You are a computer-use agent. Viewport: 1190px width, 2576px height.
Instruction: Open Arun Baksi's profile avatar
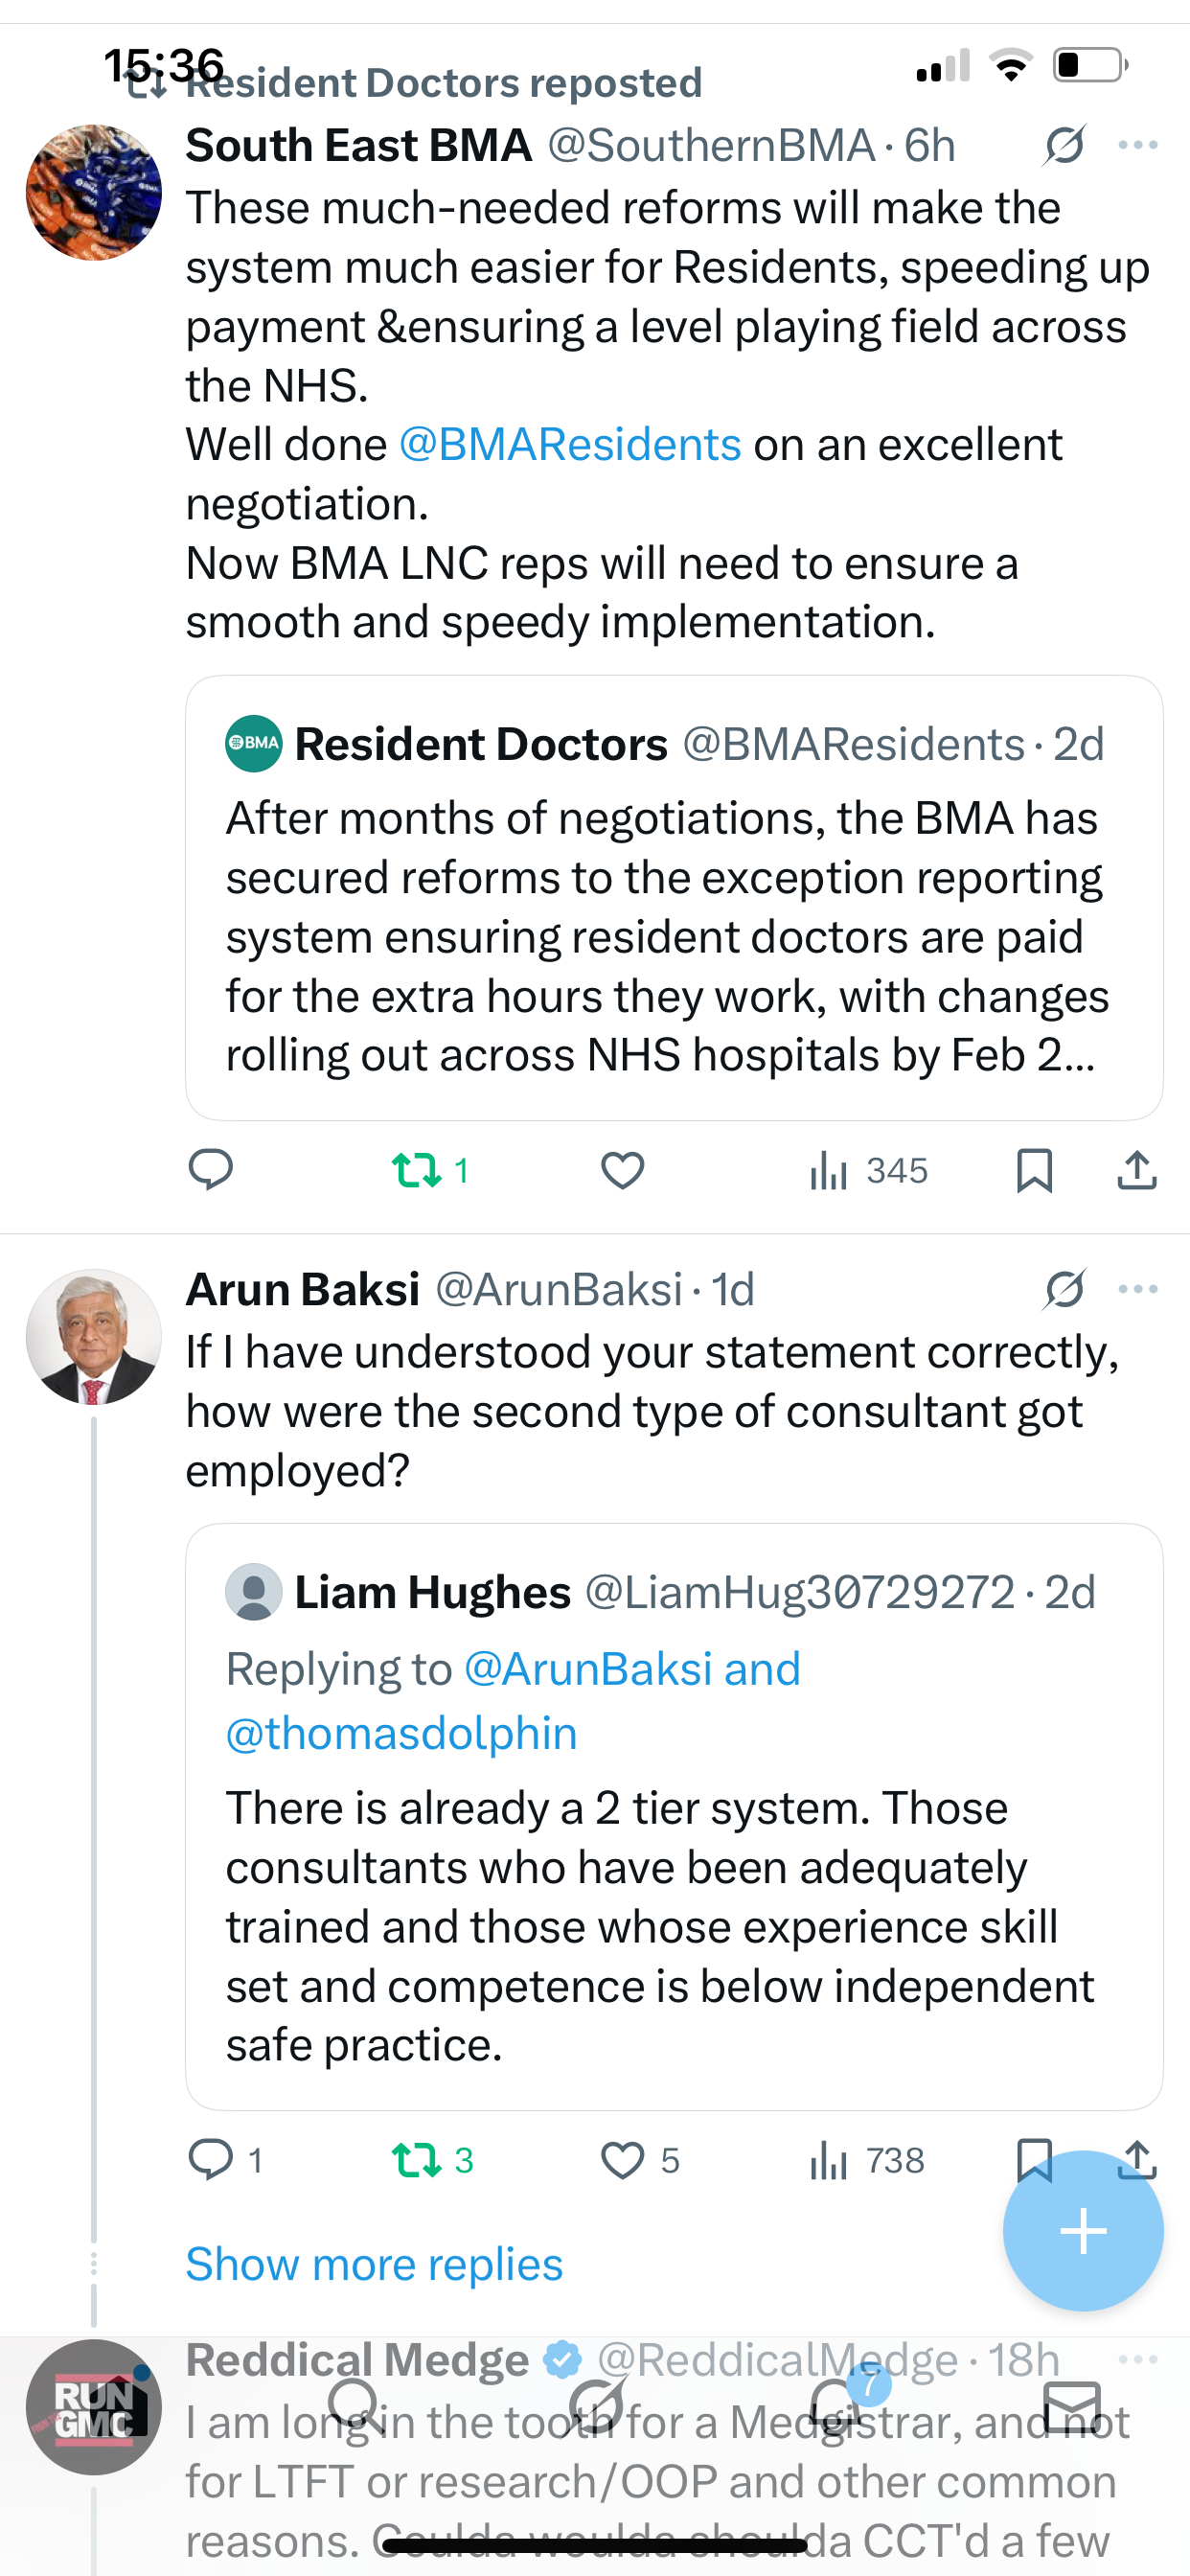[94, 1336]
